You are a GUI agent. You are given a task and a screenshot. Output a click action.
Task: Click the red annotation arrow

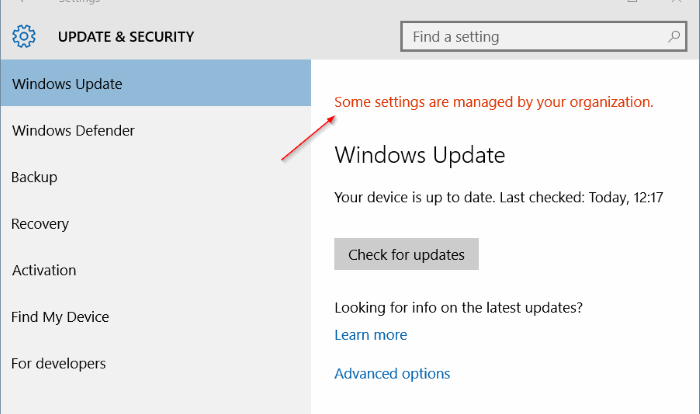click(x=308, y=138)
